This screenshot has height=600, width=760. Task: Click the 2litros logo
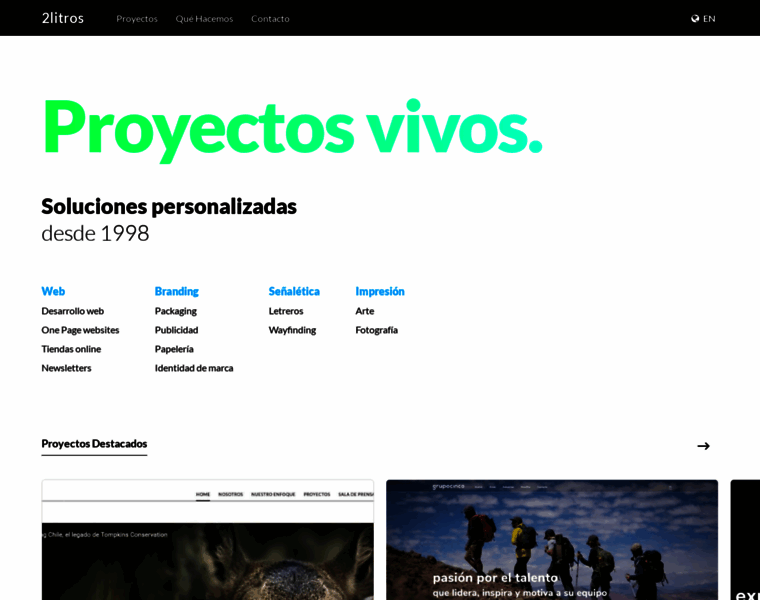63,18
